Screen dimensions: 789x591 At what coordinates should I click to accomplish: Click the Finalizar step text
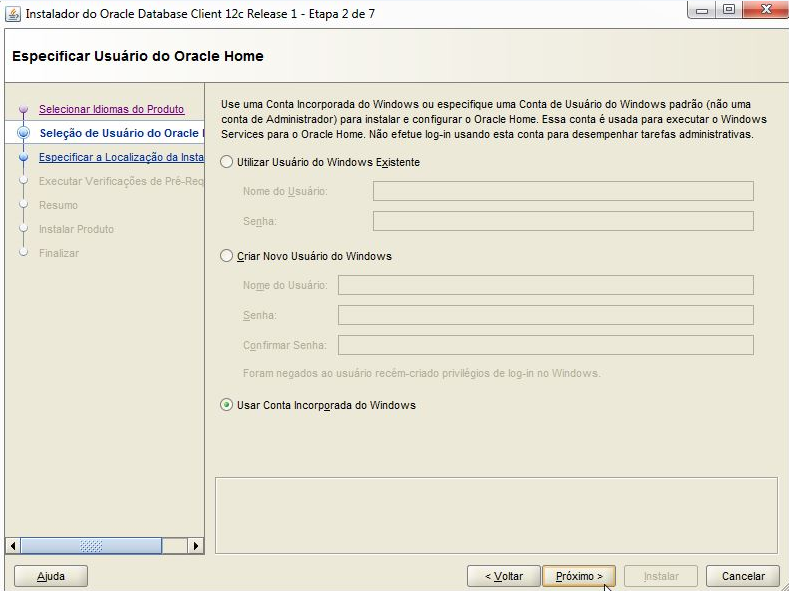[59, 253]
